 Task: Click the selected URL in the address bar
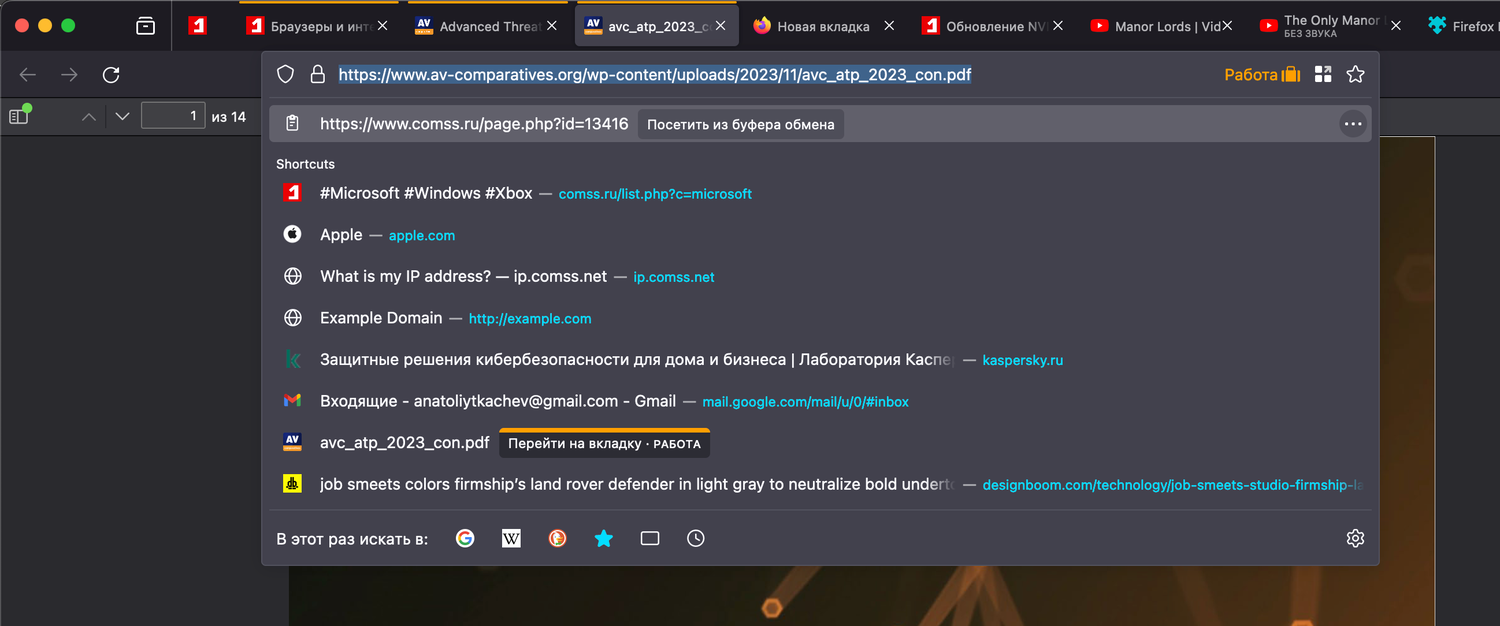coord(655,74)
